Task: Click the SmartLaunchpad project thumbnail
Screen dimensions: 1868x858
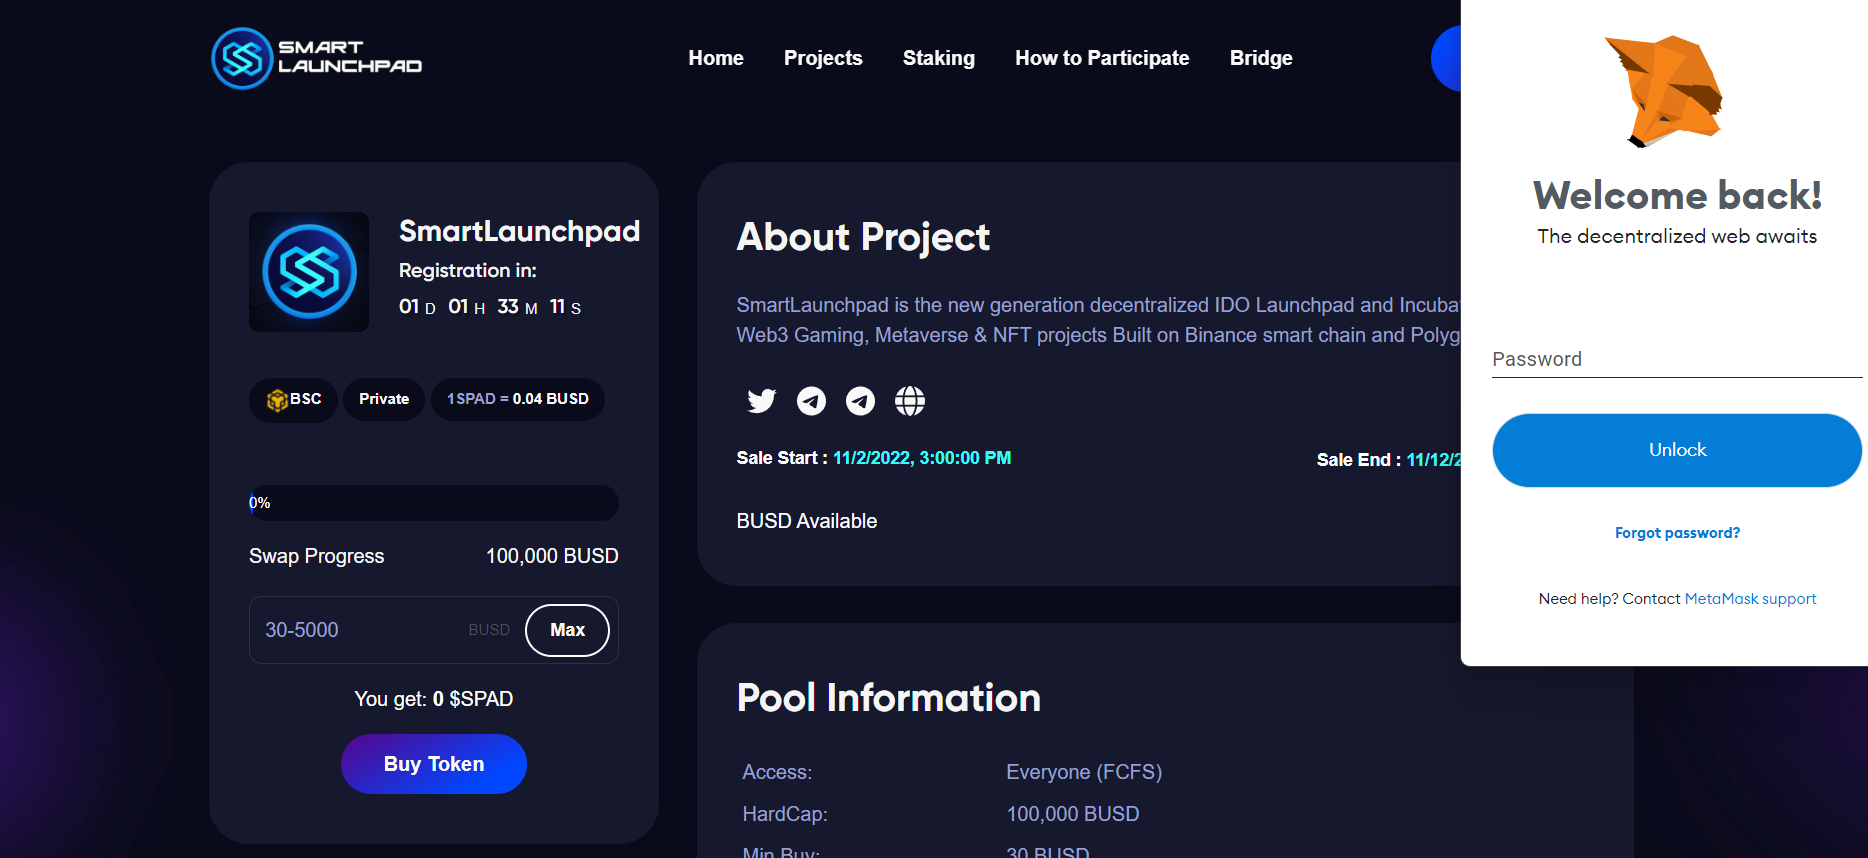Action: (309, 272)
